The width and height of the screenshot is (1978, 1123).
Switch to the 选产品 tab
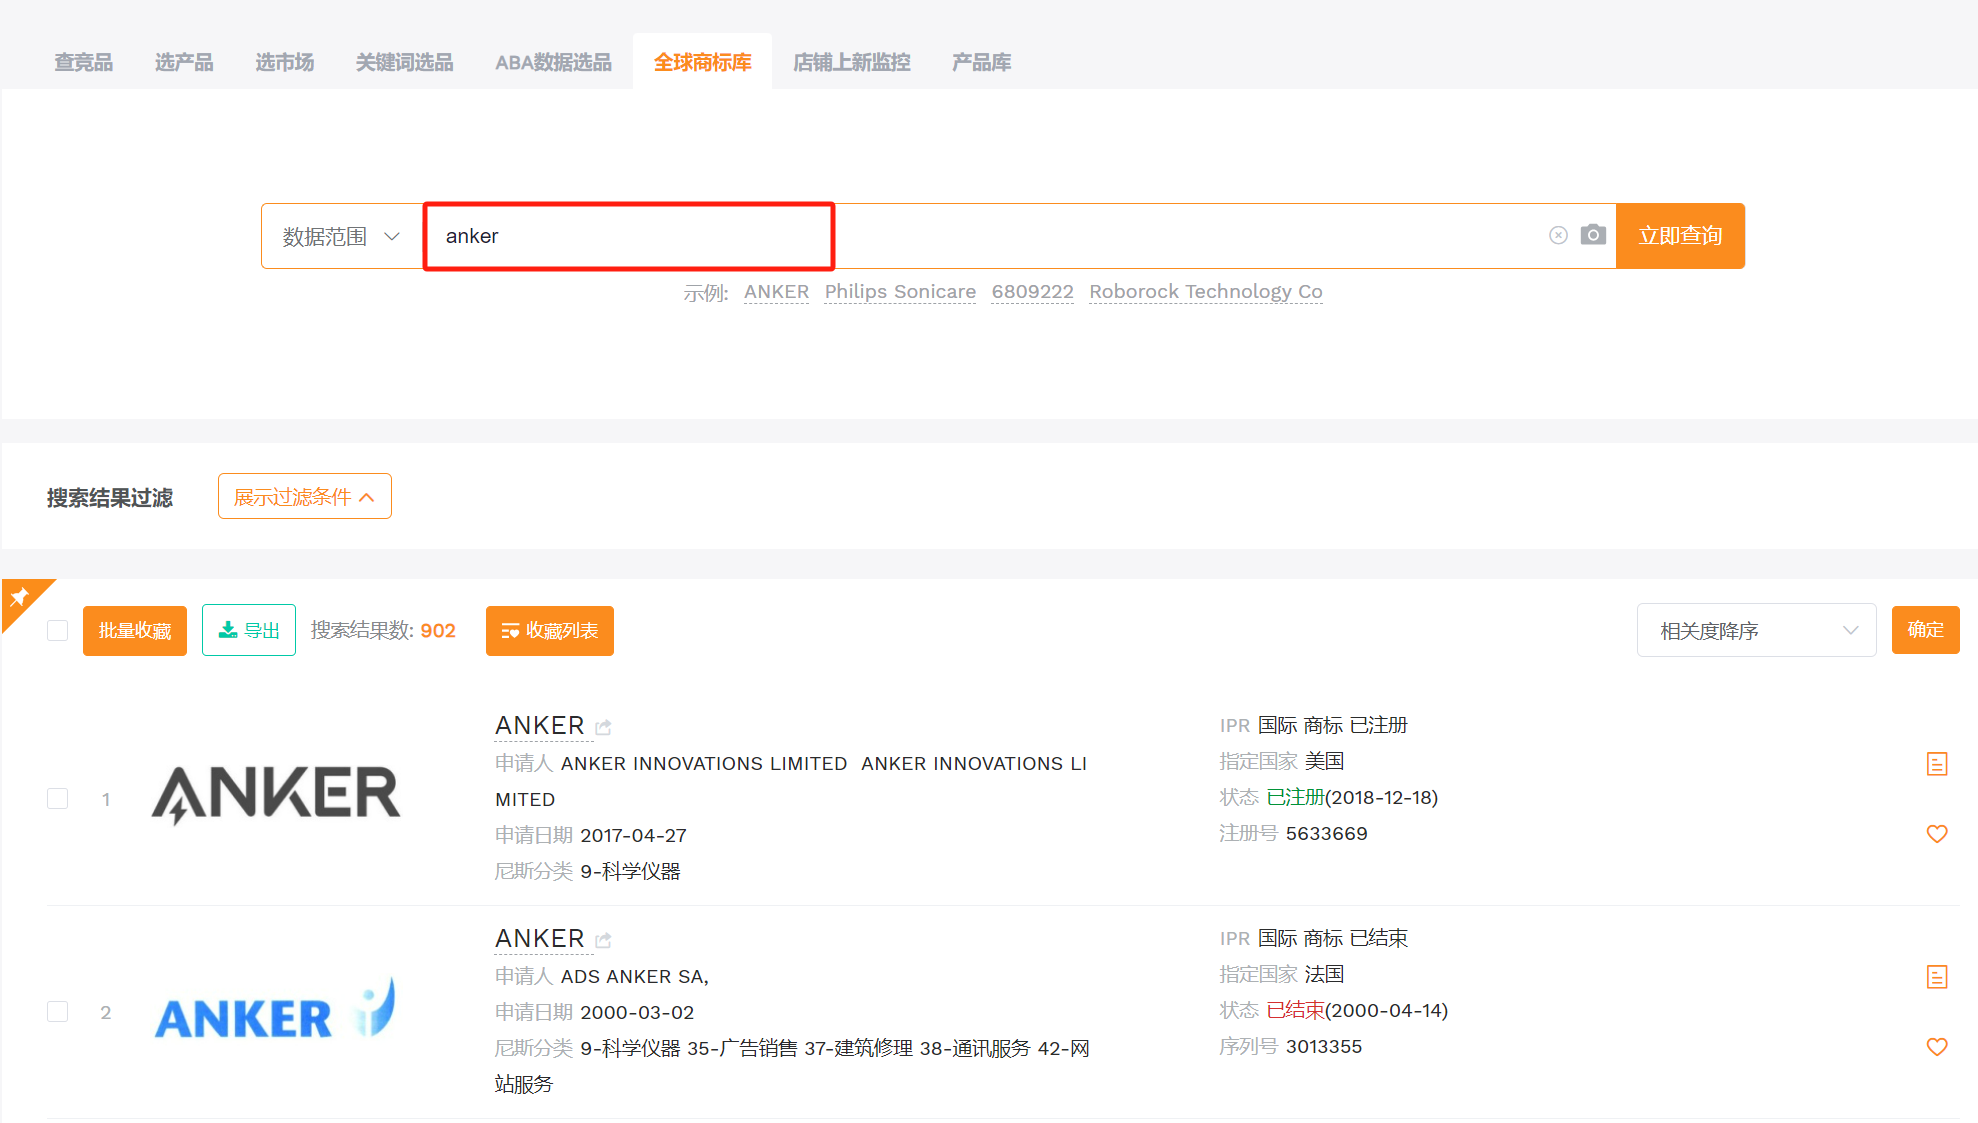[184, 62]
